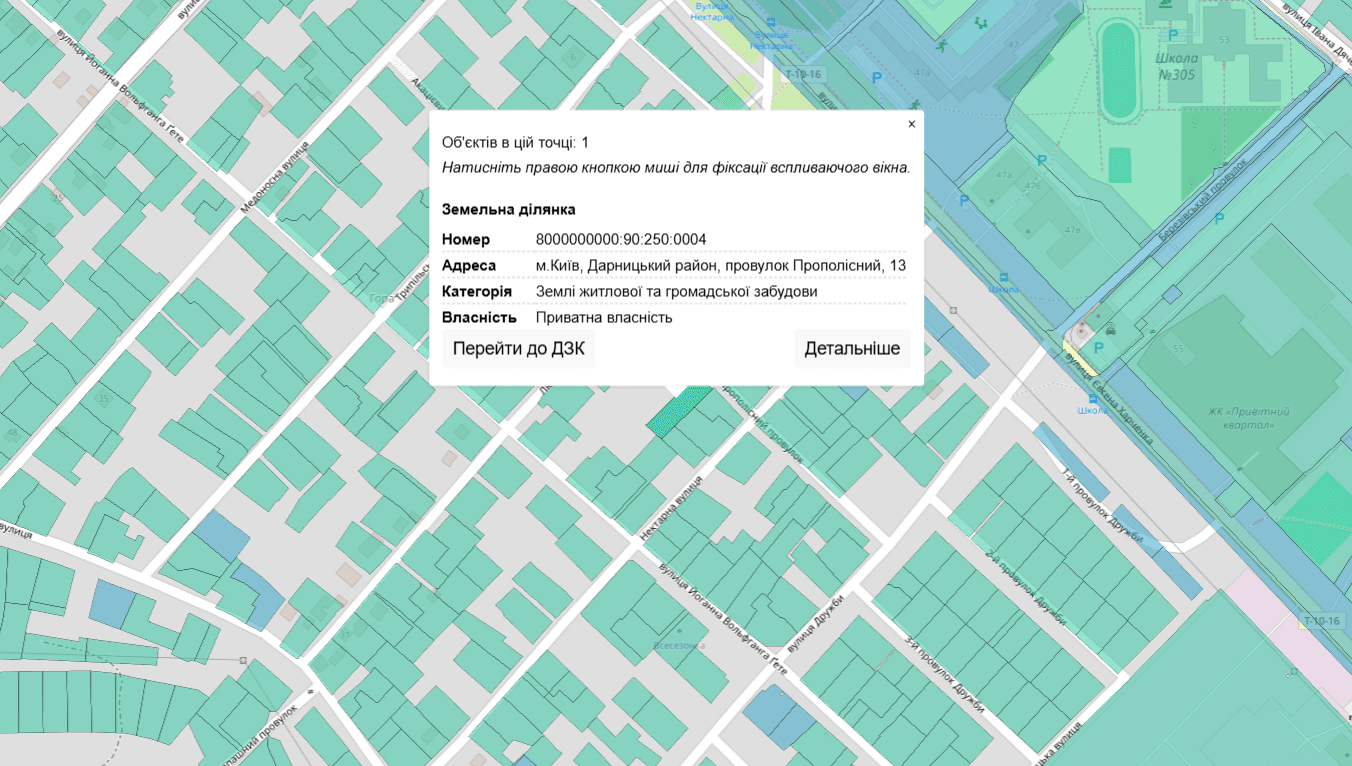Click the Детальніше button
Screen dimensions: 1352x766
point(852,349)
